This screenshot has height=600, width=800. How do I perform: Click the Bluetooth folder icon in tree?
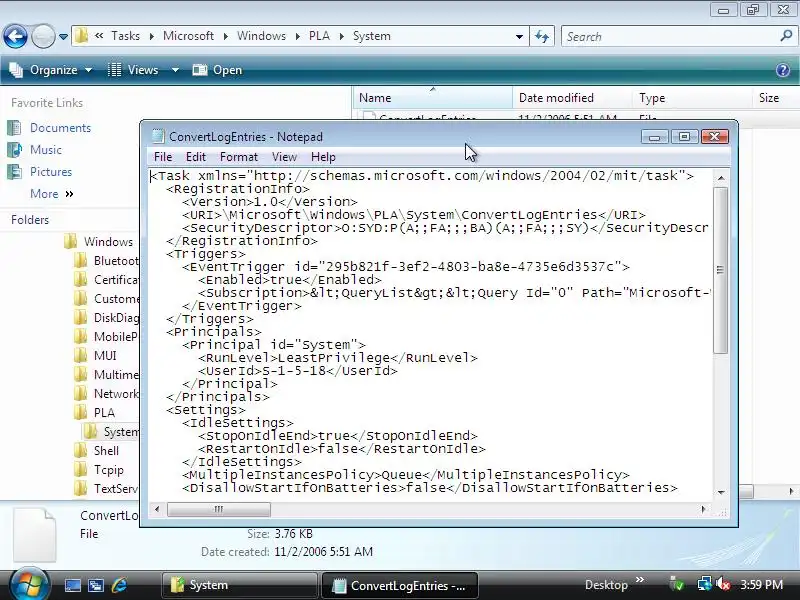(x=80, y=261)
